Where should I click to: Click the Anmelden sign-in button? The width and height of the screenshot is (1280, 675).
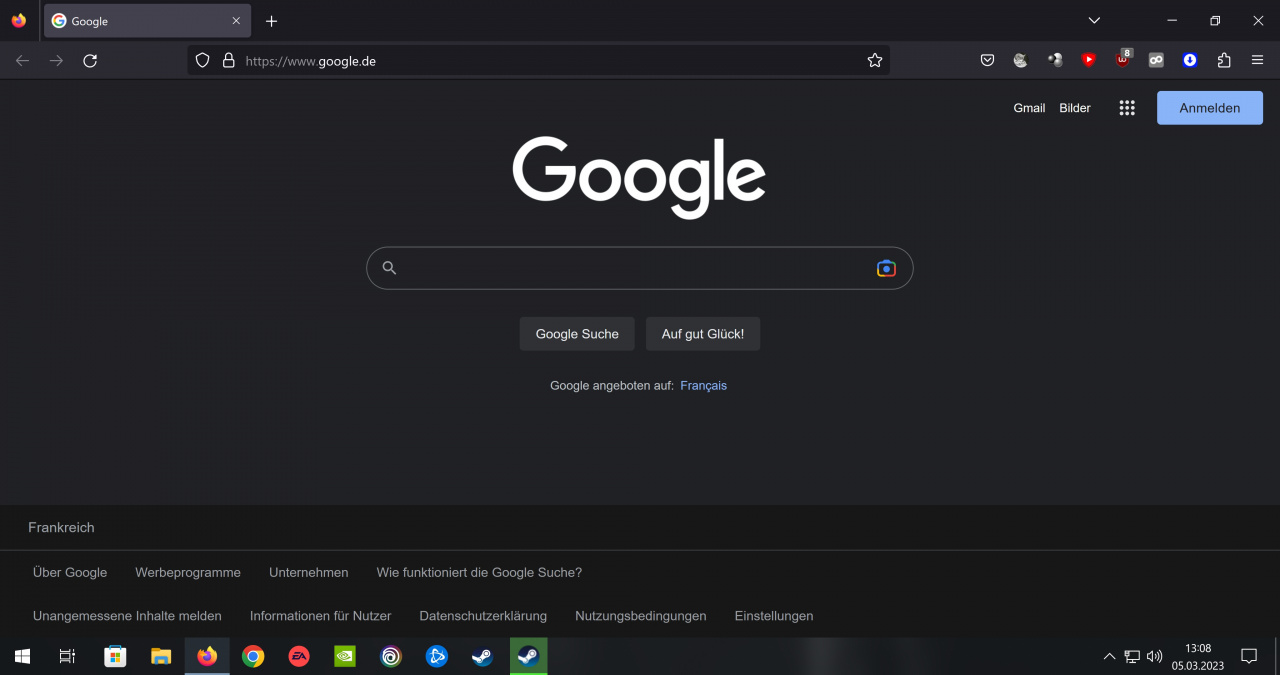1210,108
